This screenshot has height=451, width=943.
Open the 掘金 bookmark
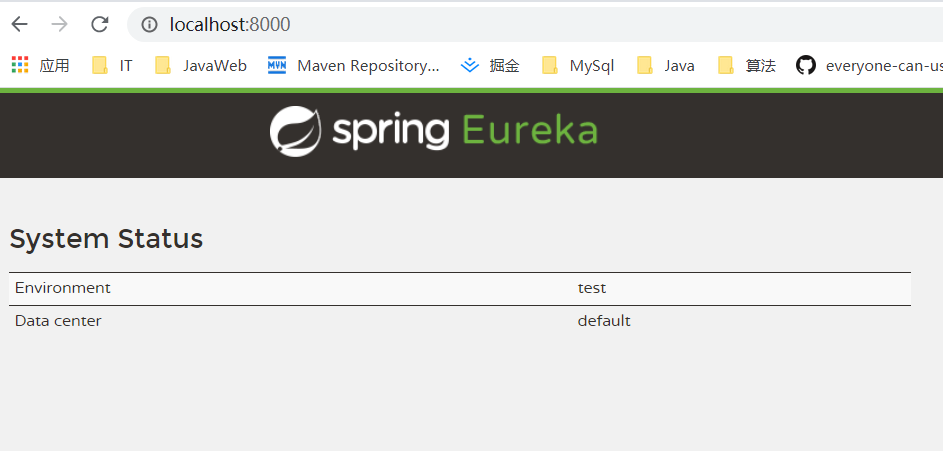[490, 66]
